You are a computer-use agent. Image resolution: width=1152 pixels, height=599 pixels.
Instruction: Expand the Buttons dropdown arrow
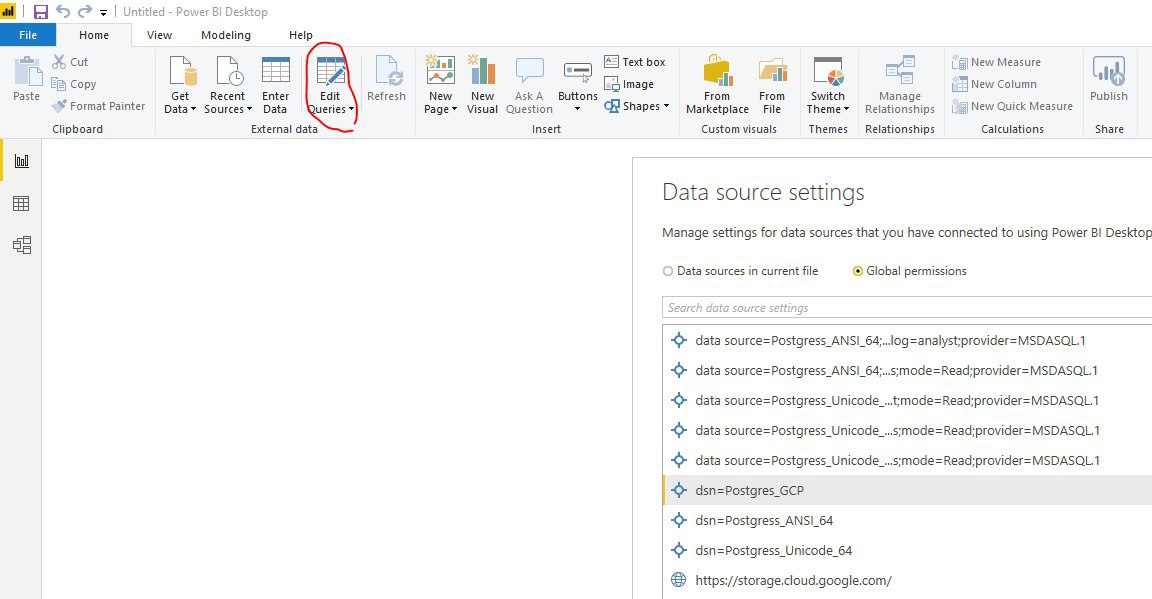click(x=577, y=110)
